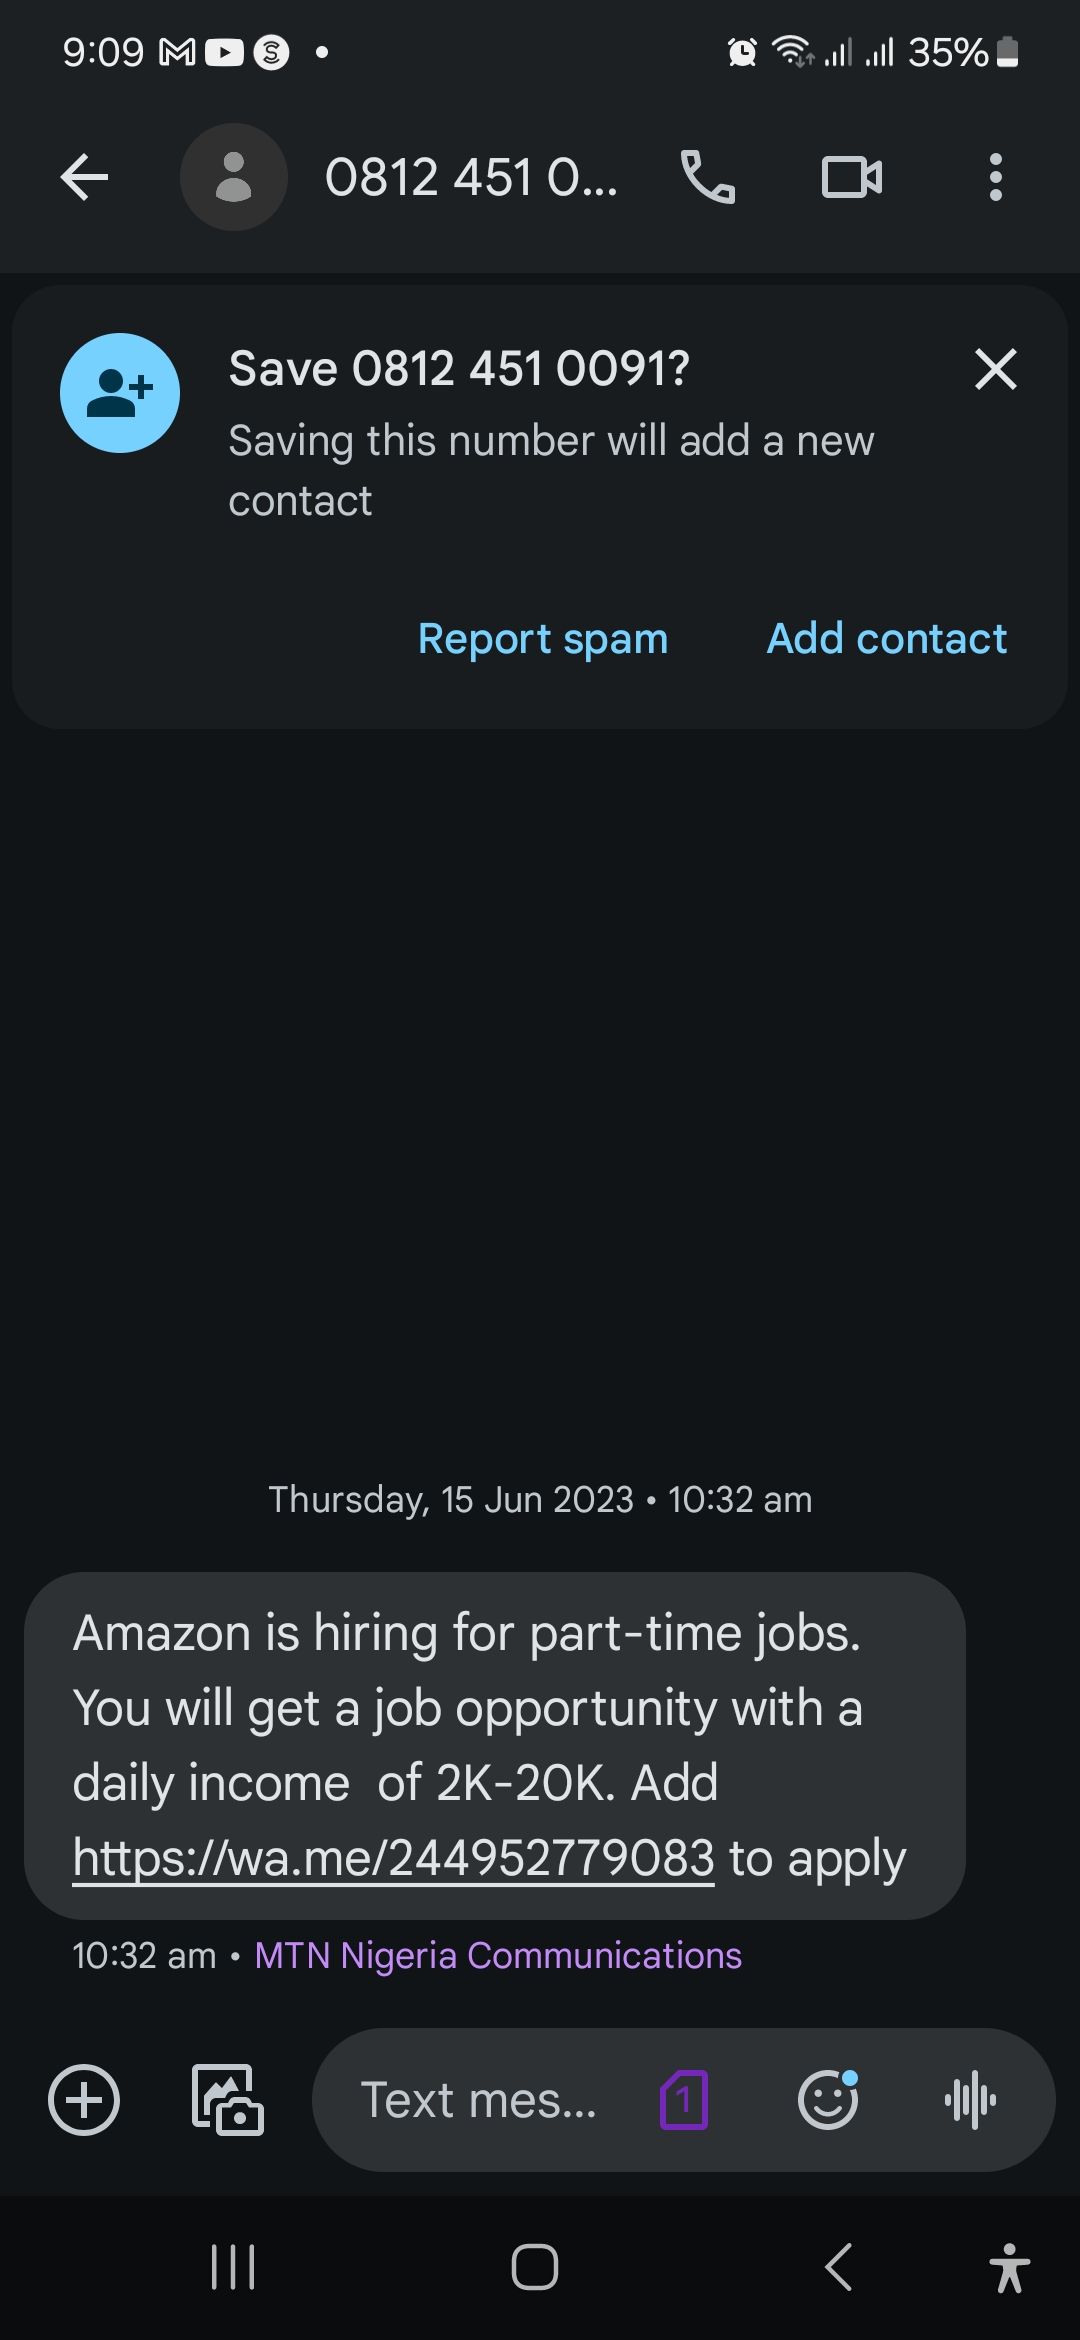Screen dimensions: 1080x2340
Task: Open the three-dot more options menu
Action: 995,178
